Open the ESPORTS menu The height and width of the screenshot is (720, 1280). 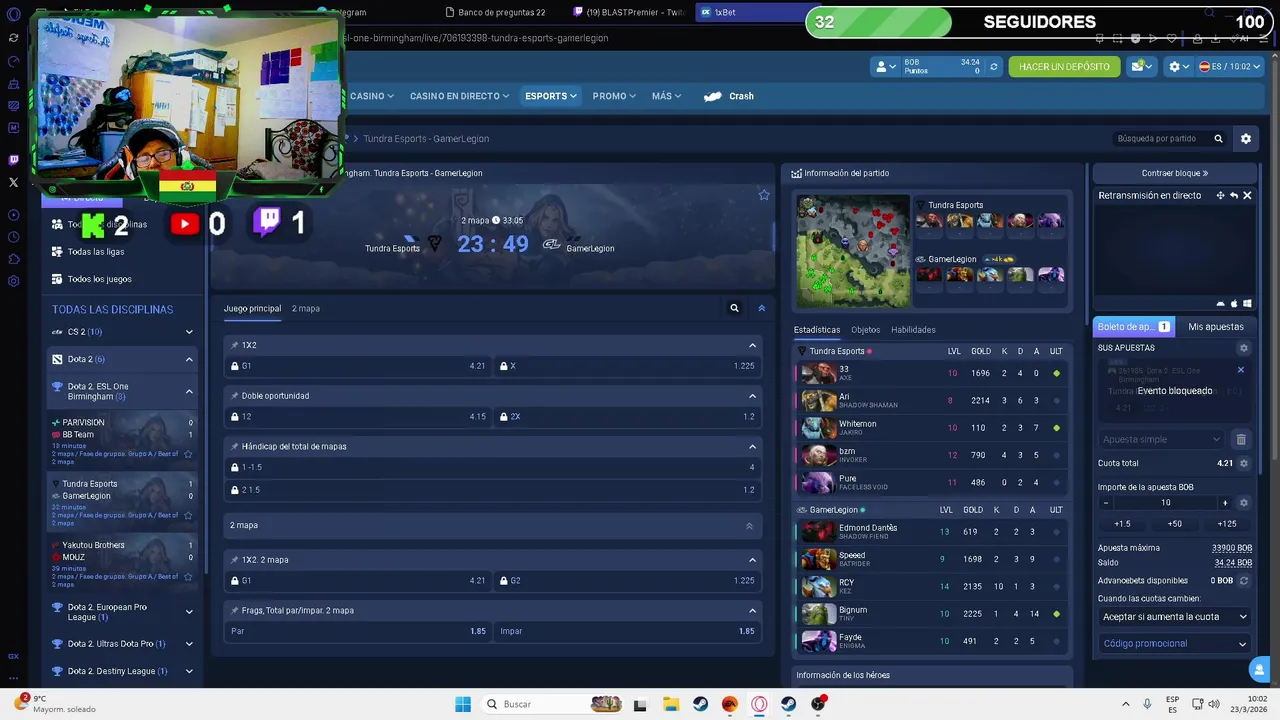[x=551, y=96]
